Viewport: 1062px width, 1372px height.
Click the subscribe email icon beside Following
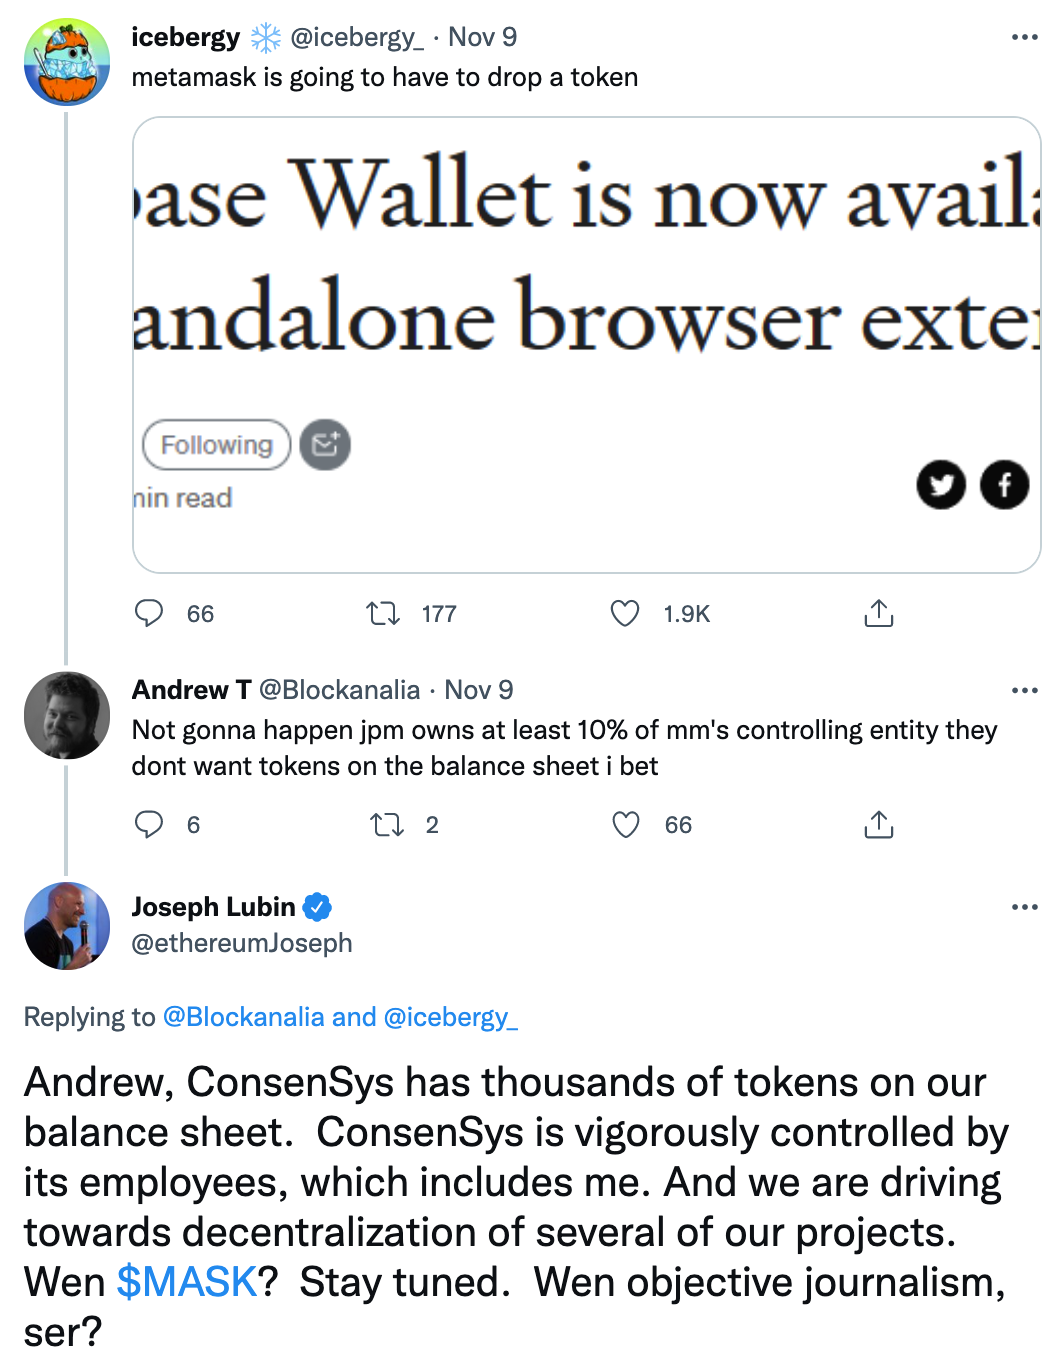point(325,445)
